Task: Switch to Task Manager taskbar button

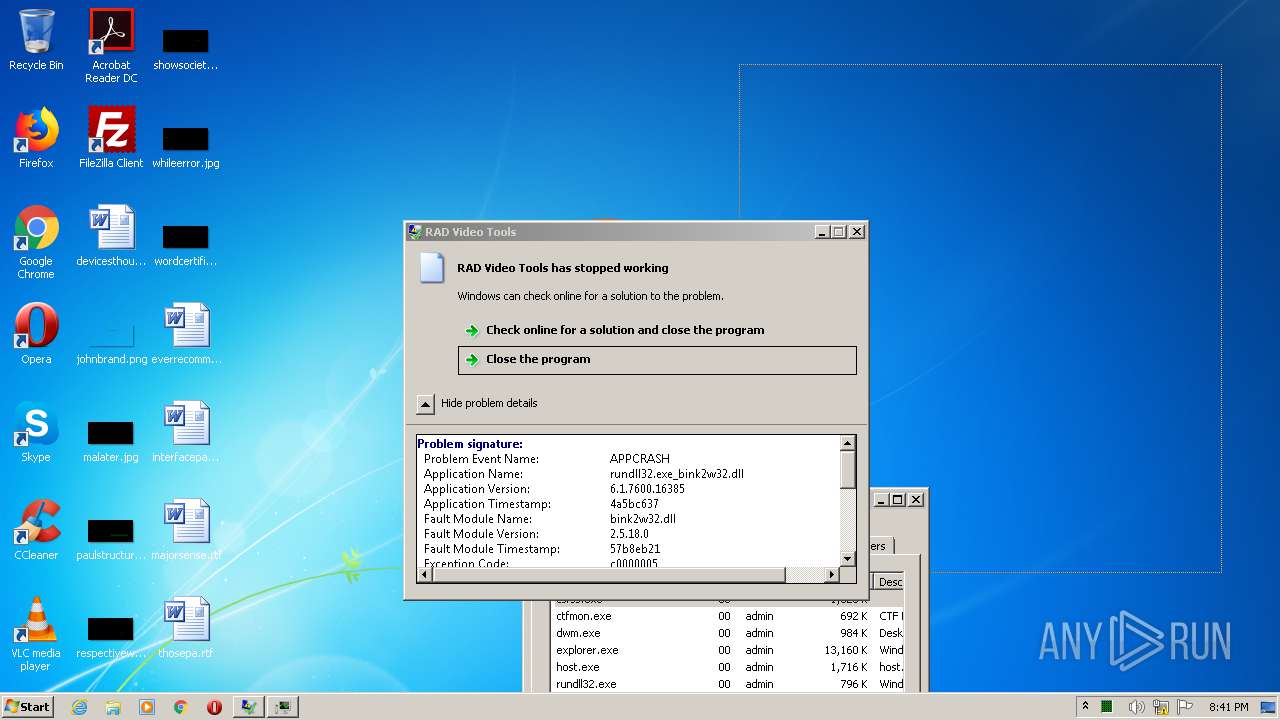Action: pyautogui.click(x=283, y=707)
